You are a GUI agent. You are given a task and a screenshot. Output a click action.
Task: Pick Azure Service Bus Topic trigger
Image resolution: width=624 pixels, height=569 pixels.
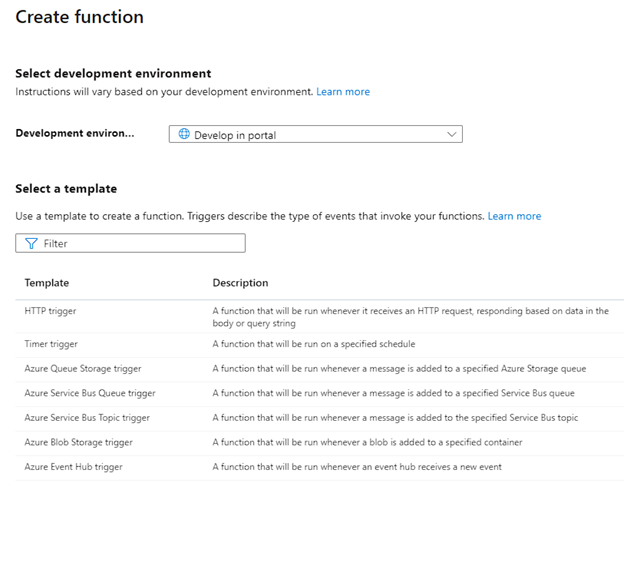[87, 418]
